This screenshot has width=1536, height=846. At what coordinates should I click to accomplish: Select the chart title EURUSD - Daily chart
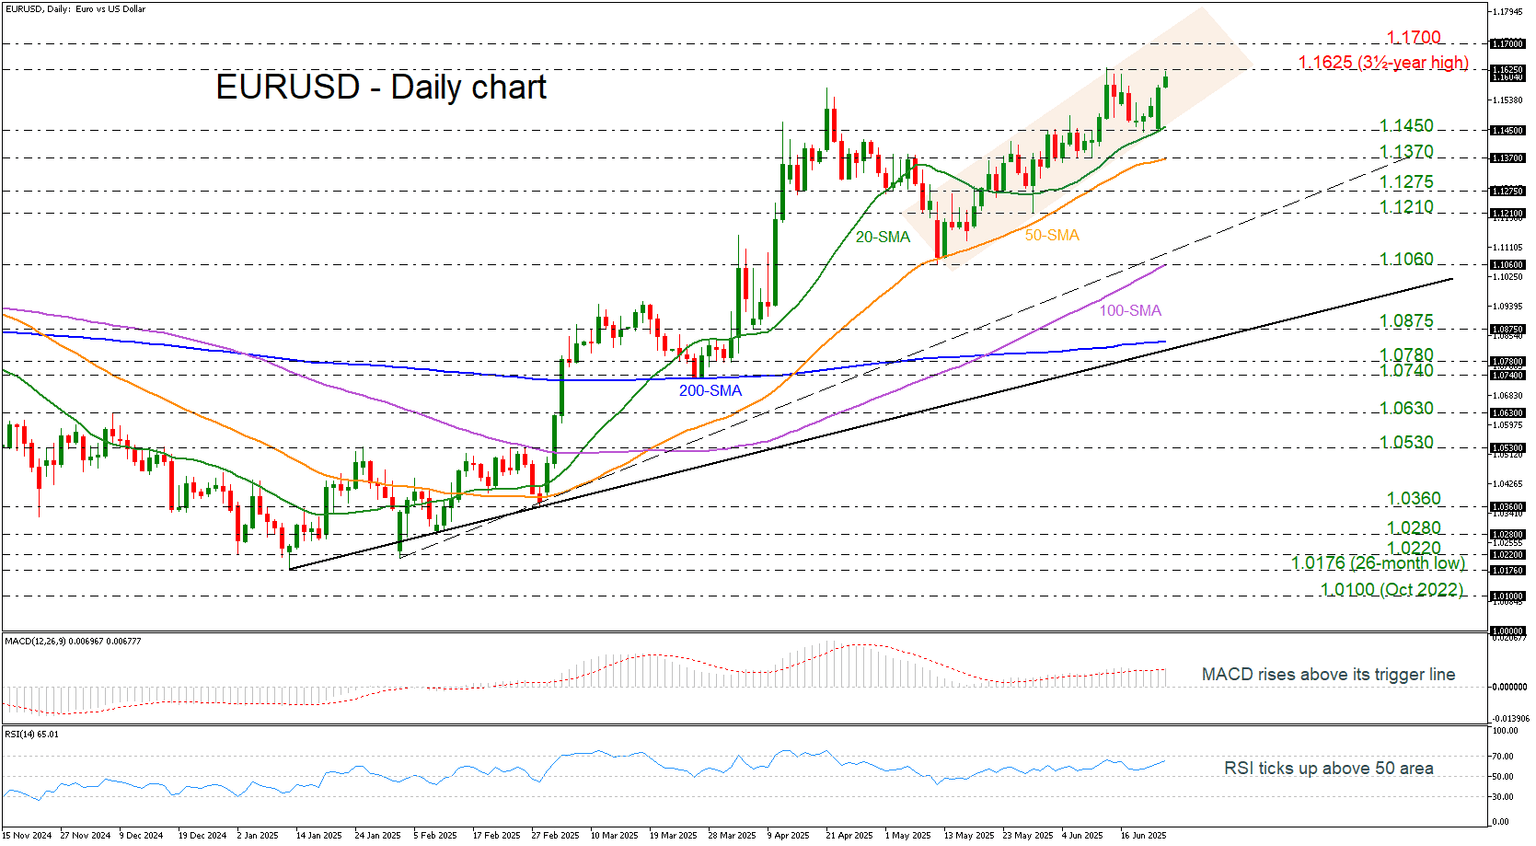tap(380, 88)
